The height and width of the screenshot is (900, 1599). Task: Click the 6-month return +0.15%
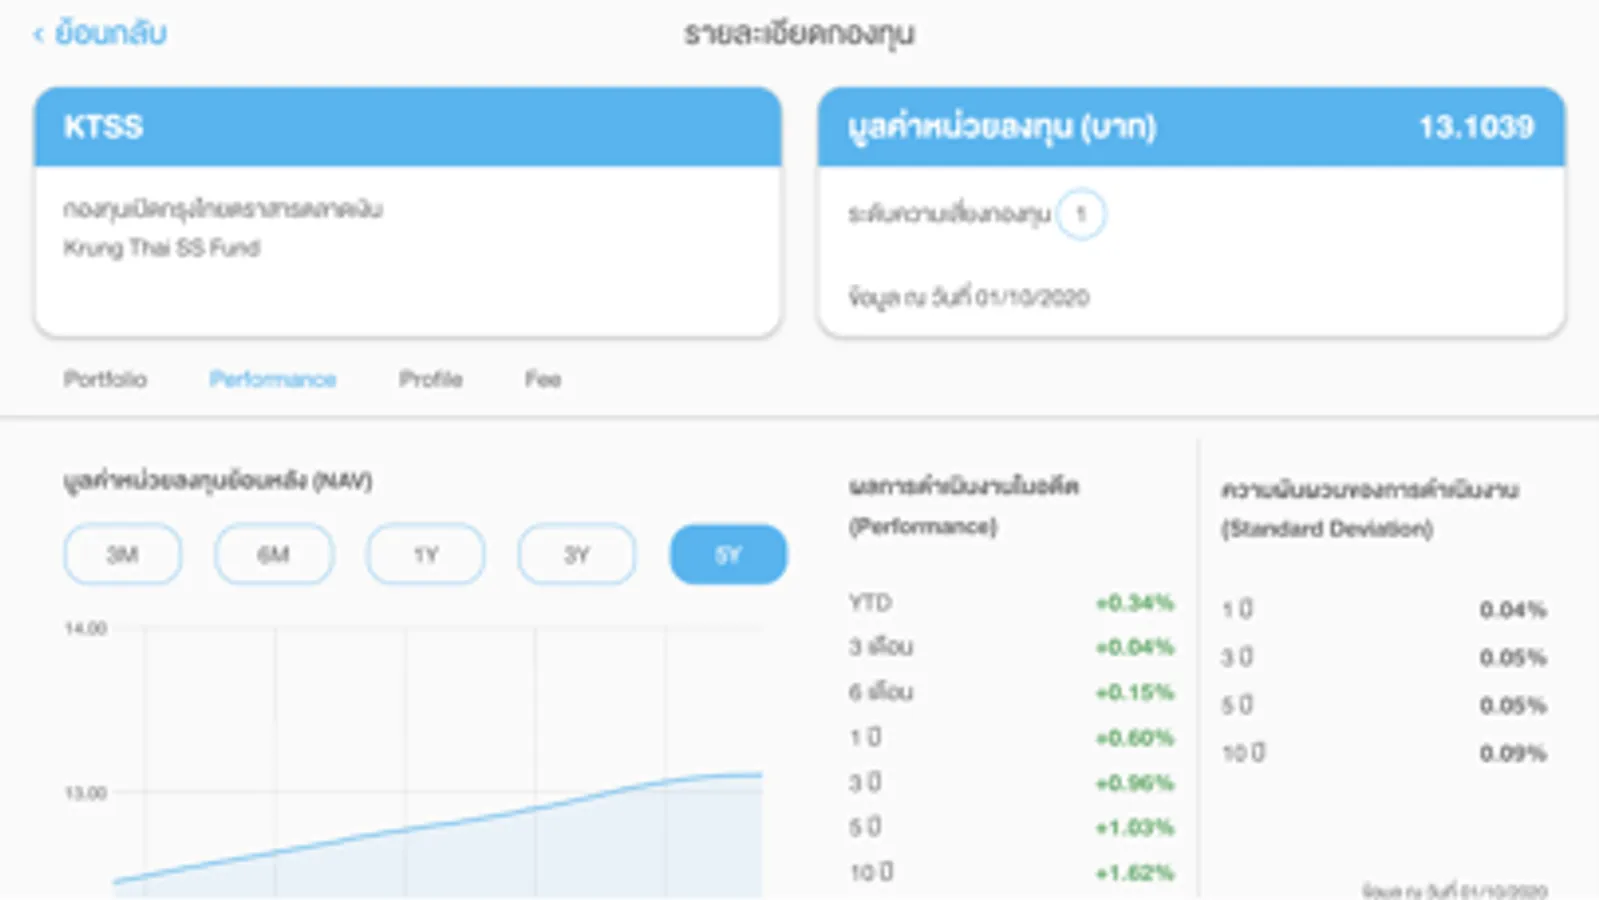pos(1134,692)
